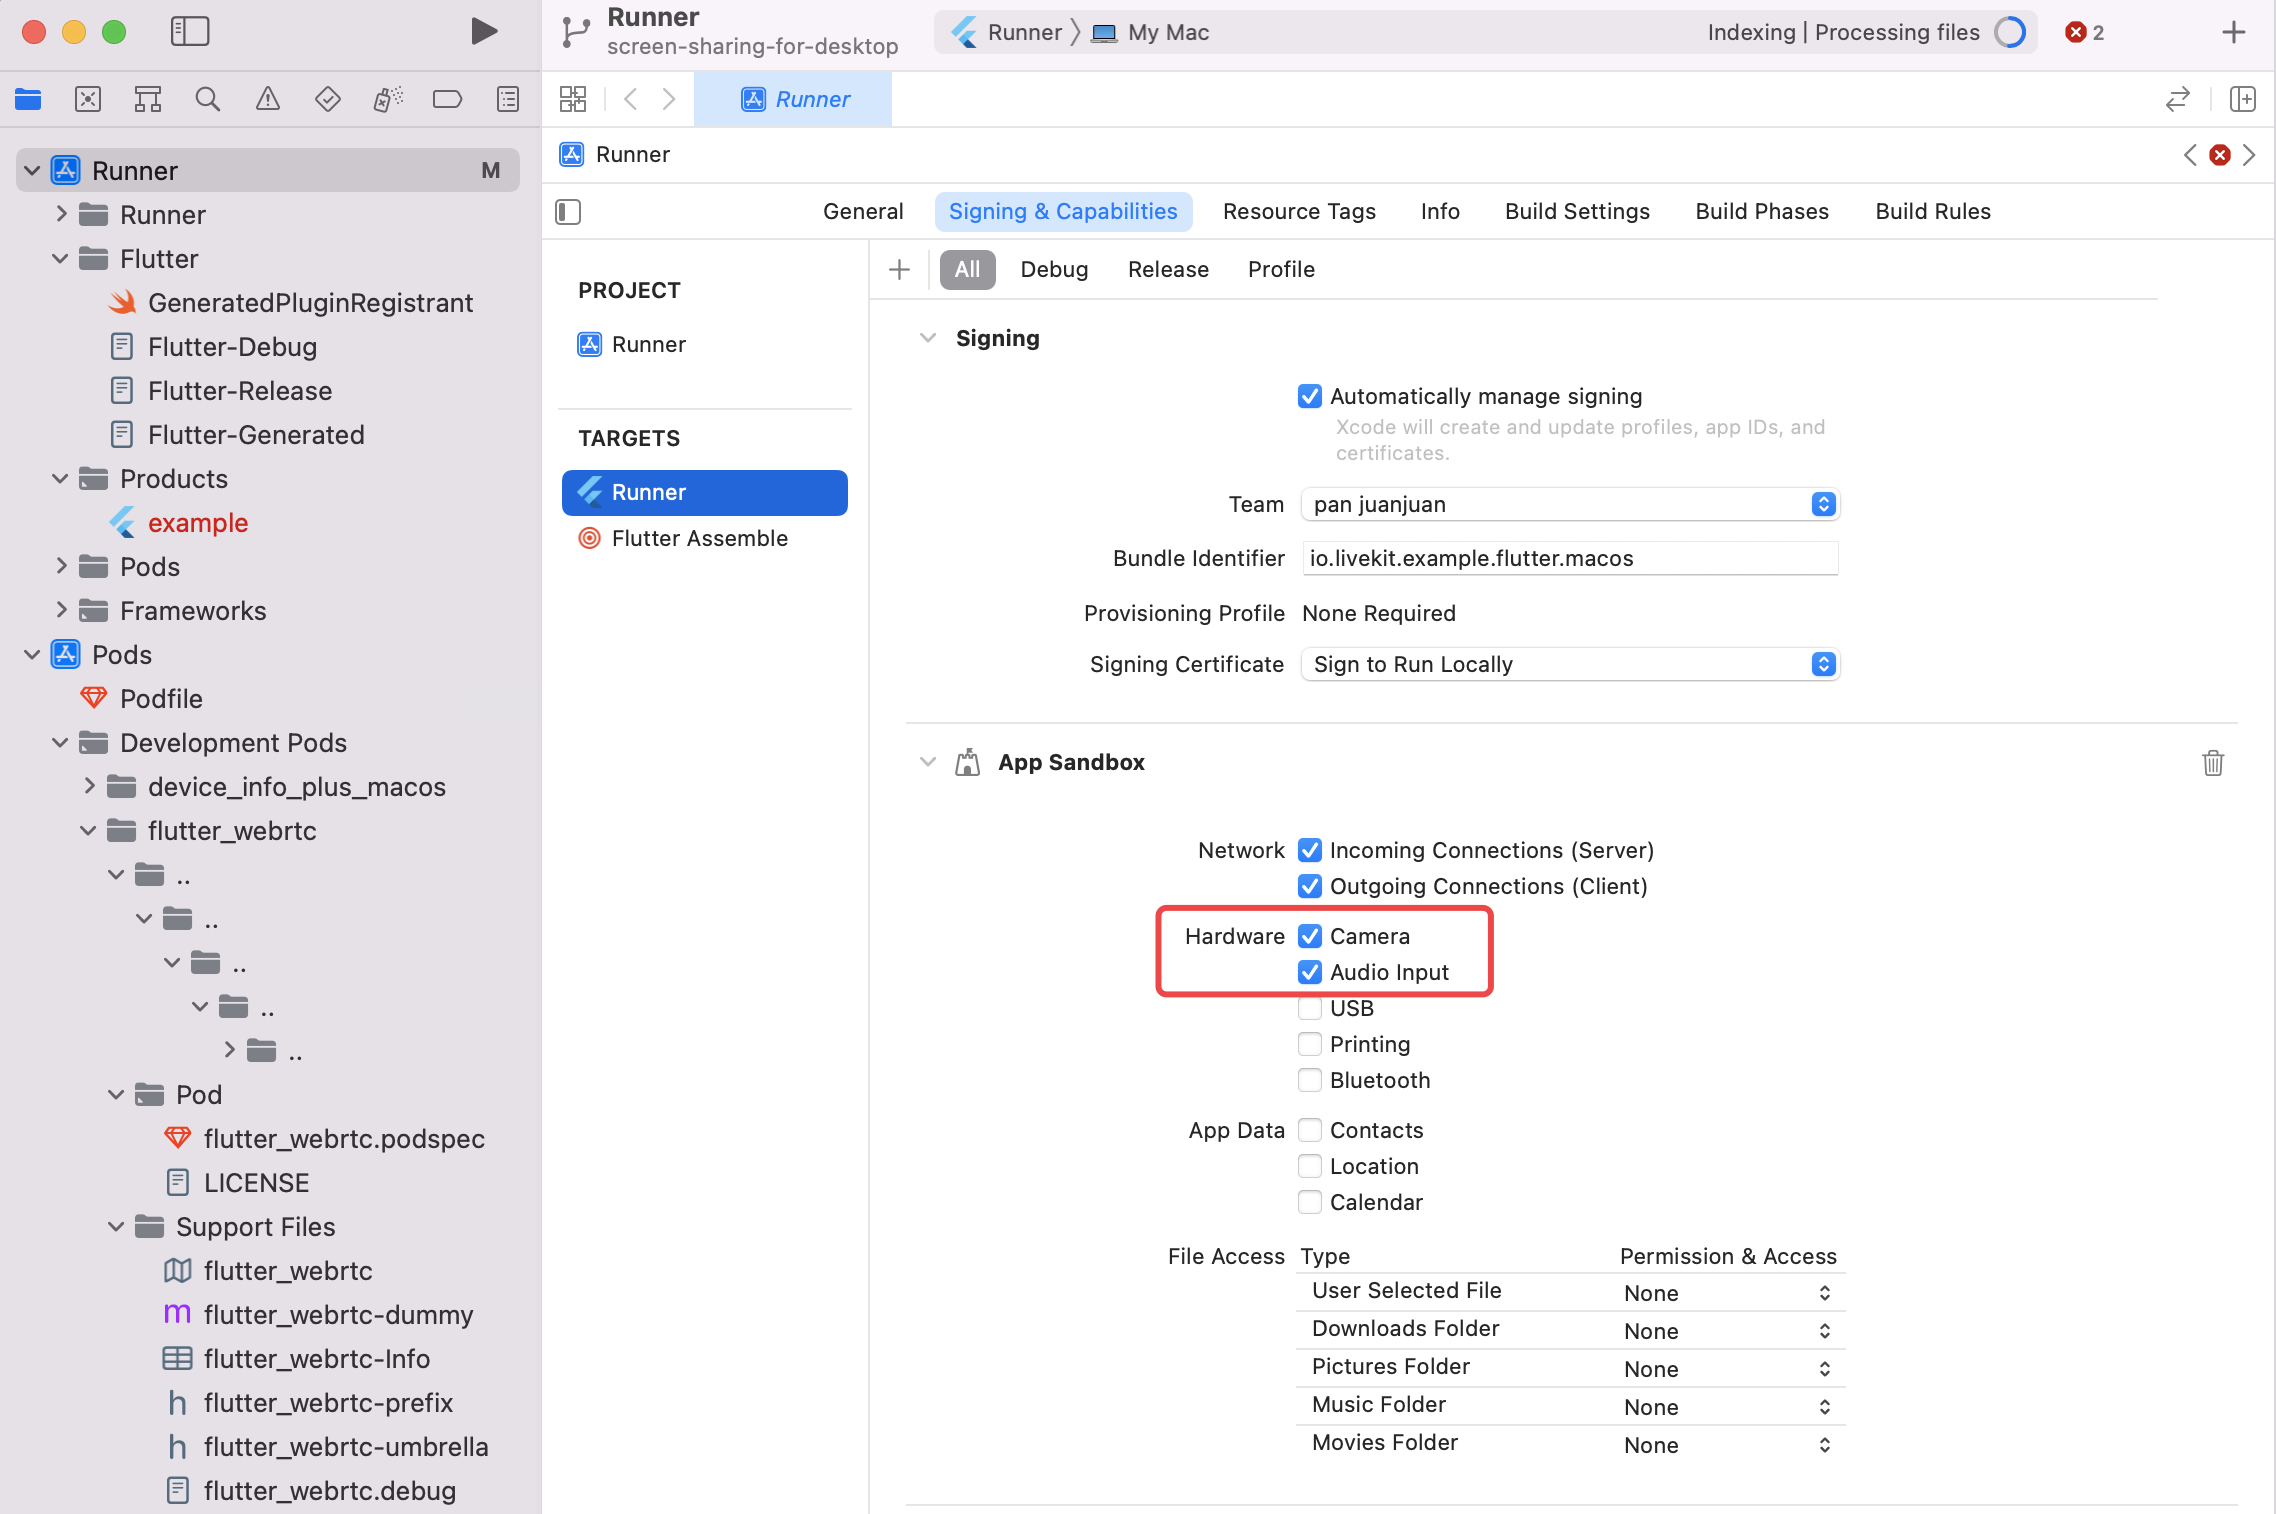Delete the App Sandbox capability
The height and width of the screenshot is (1514, 2276).
pyautogui.click(x=2213, y=763)
